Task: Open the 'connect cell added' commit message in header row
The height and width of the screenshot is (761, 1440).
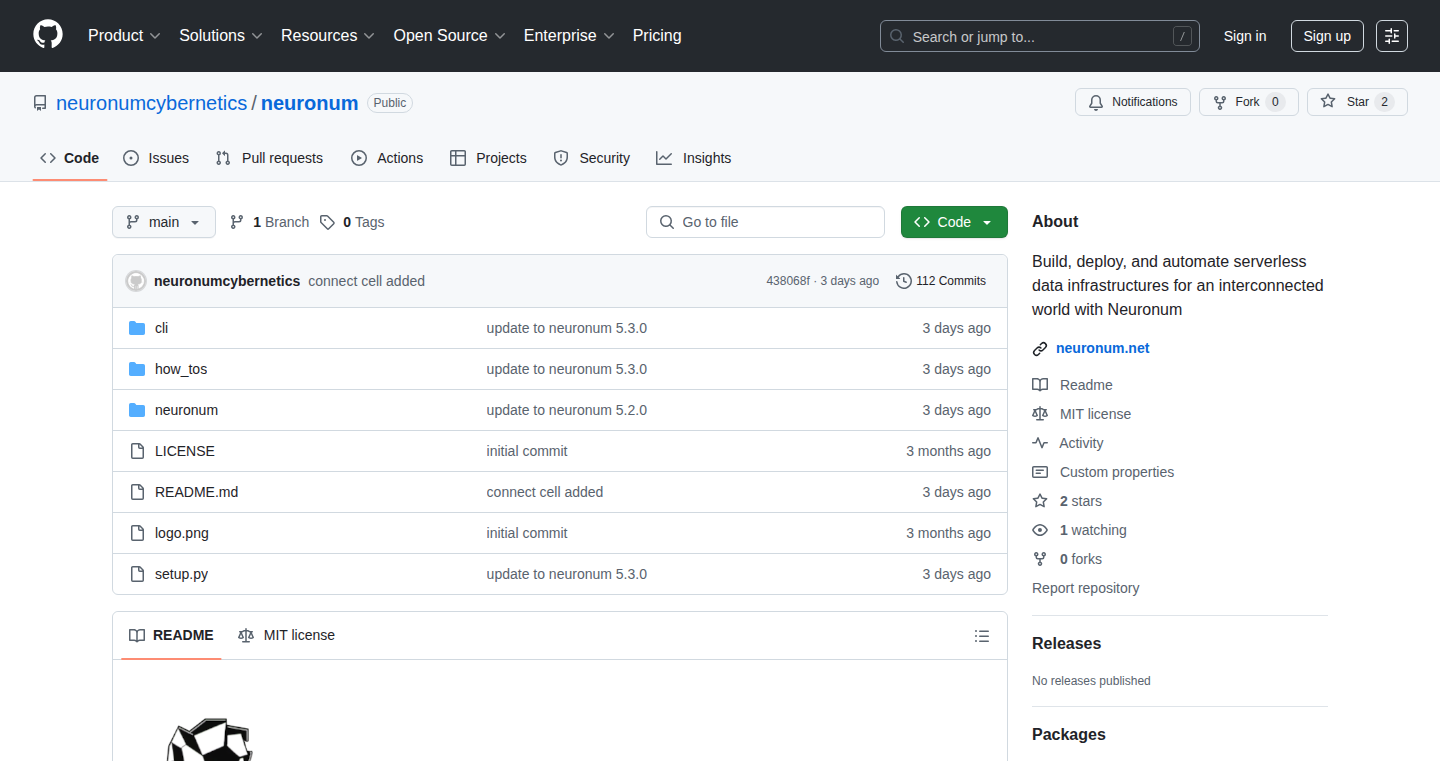Action: pyautogui.click(x=367, y=281)
